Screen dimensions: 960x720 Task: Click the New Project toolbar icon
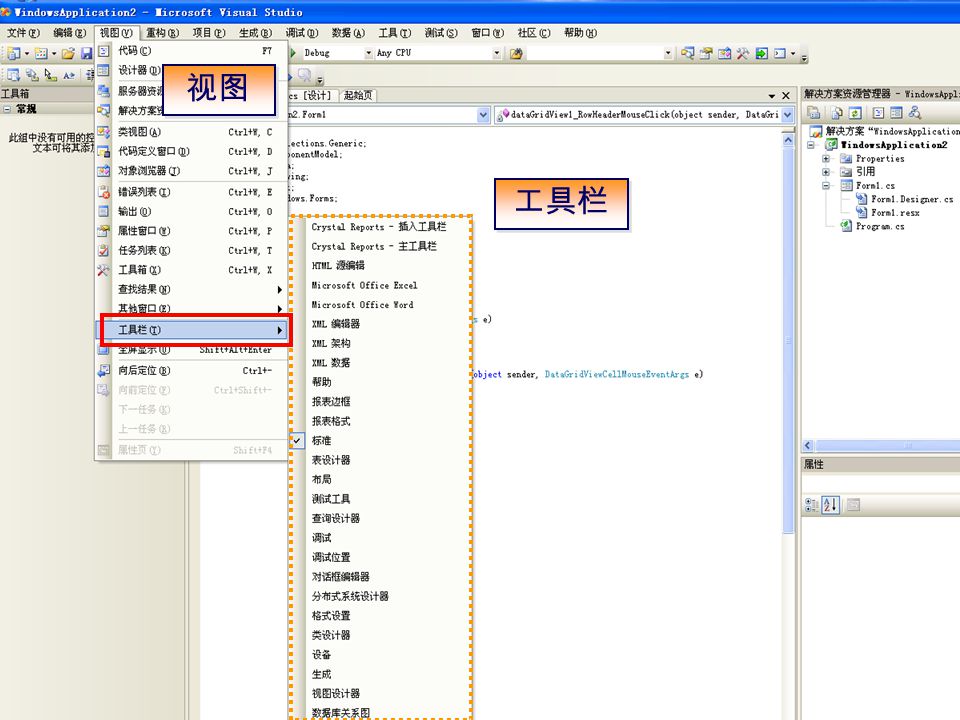point(13,53)
